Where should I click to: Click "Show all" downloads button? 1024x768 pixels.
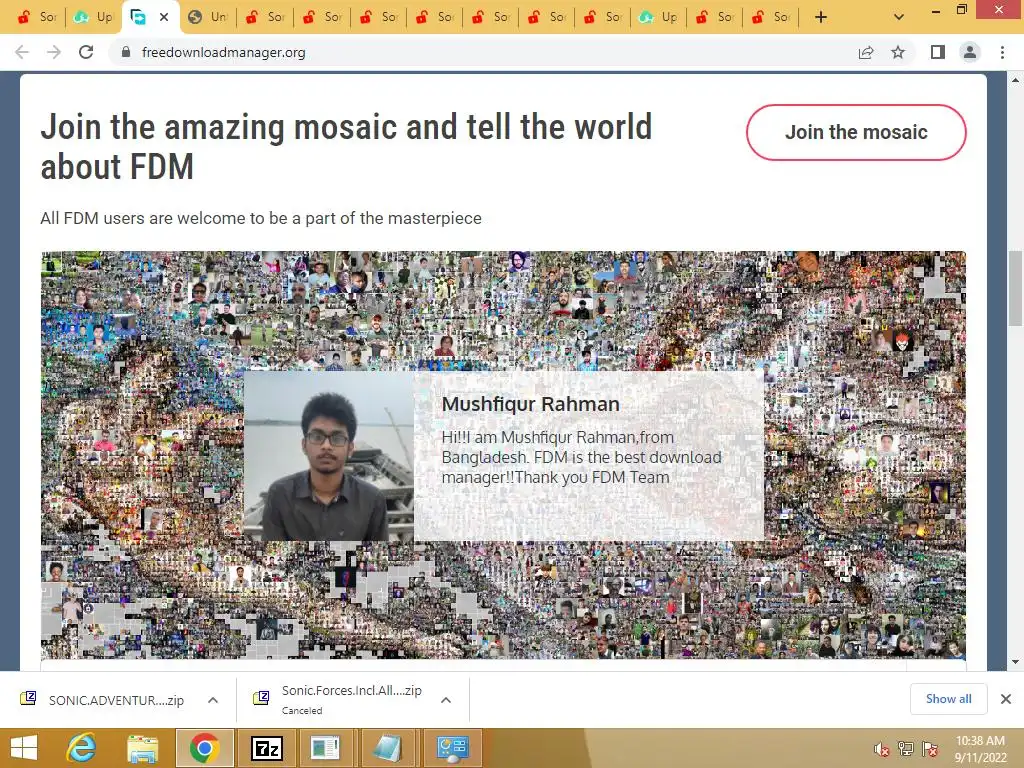click(x=948, y=699)
